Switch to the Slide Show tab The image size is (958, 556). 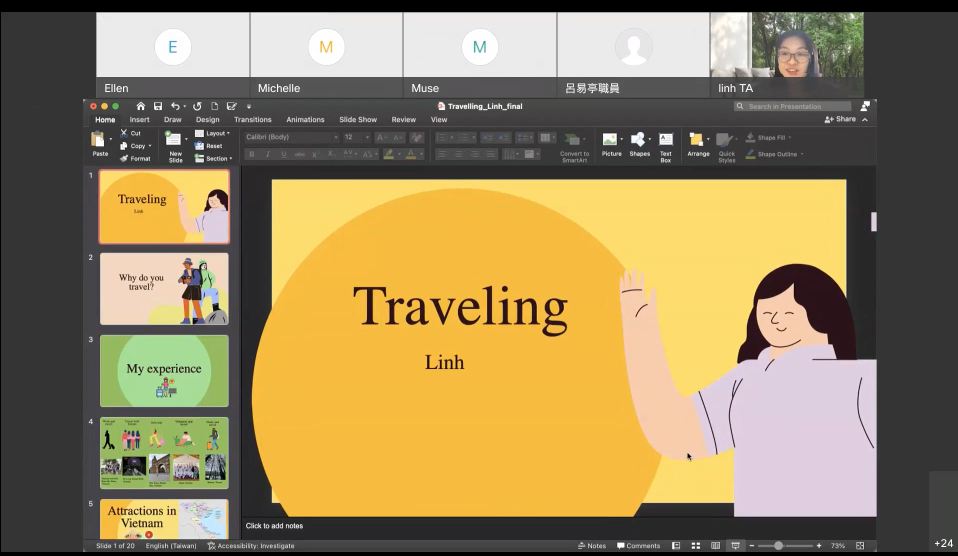pyautogui.click(x=358, y=120)
